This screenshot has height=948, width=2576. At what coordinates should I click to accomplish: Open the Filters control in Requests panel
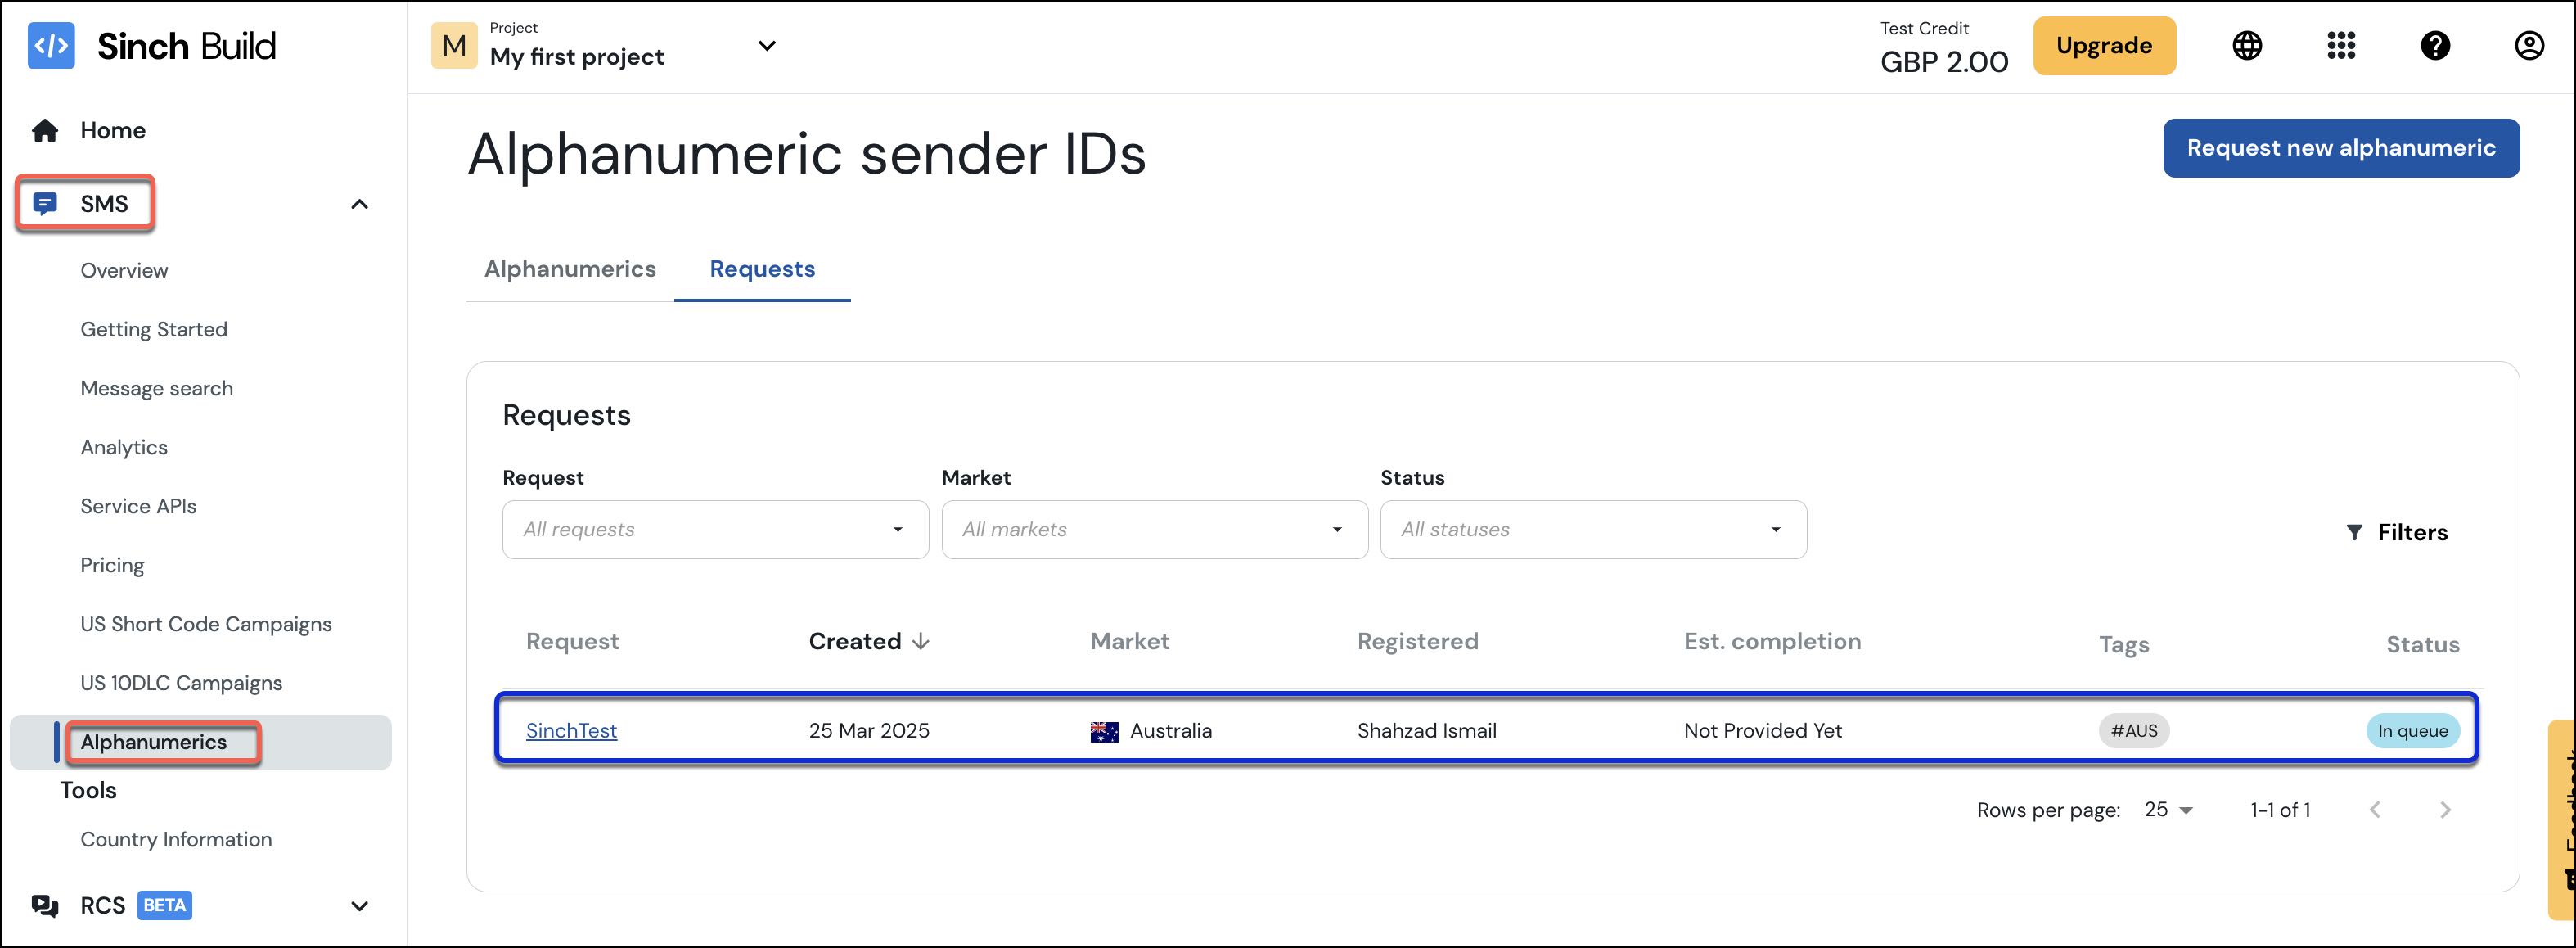pos(2397,532)
